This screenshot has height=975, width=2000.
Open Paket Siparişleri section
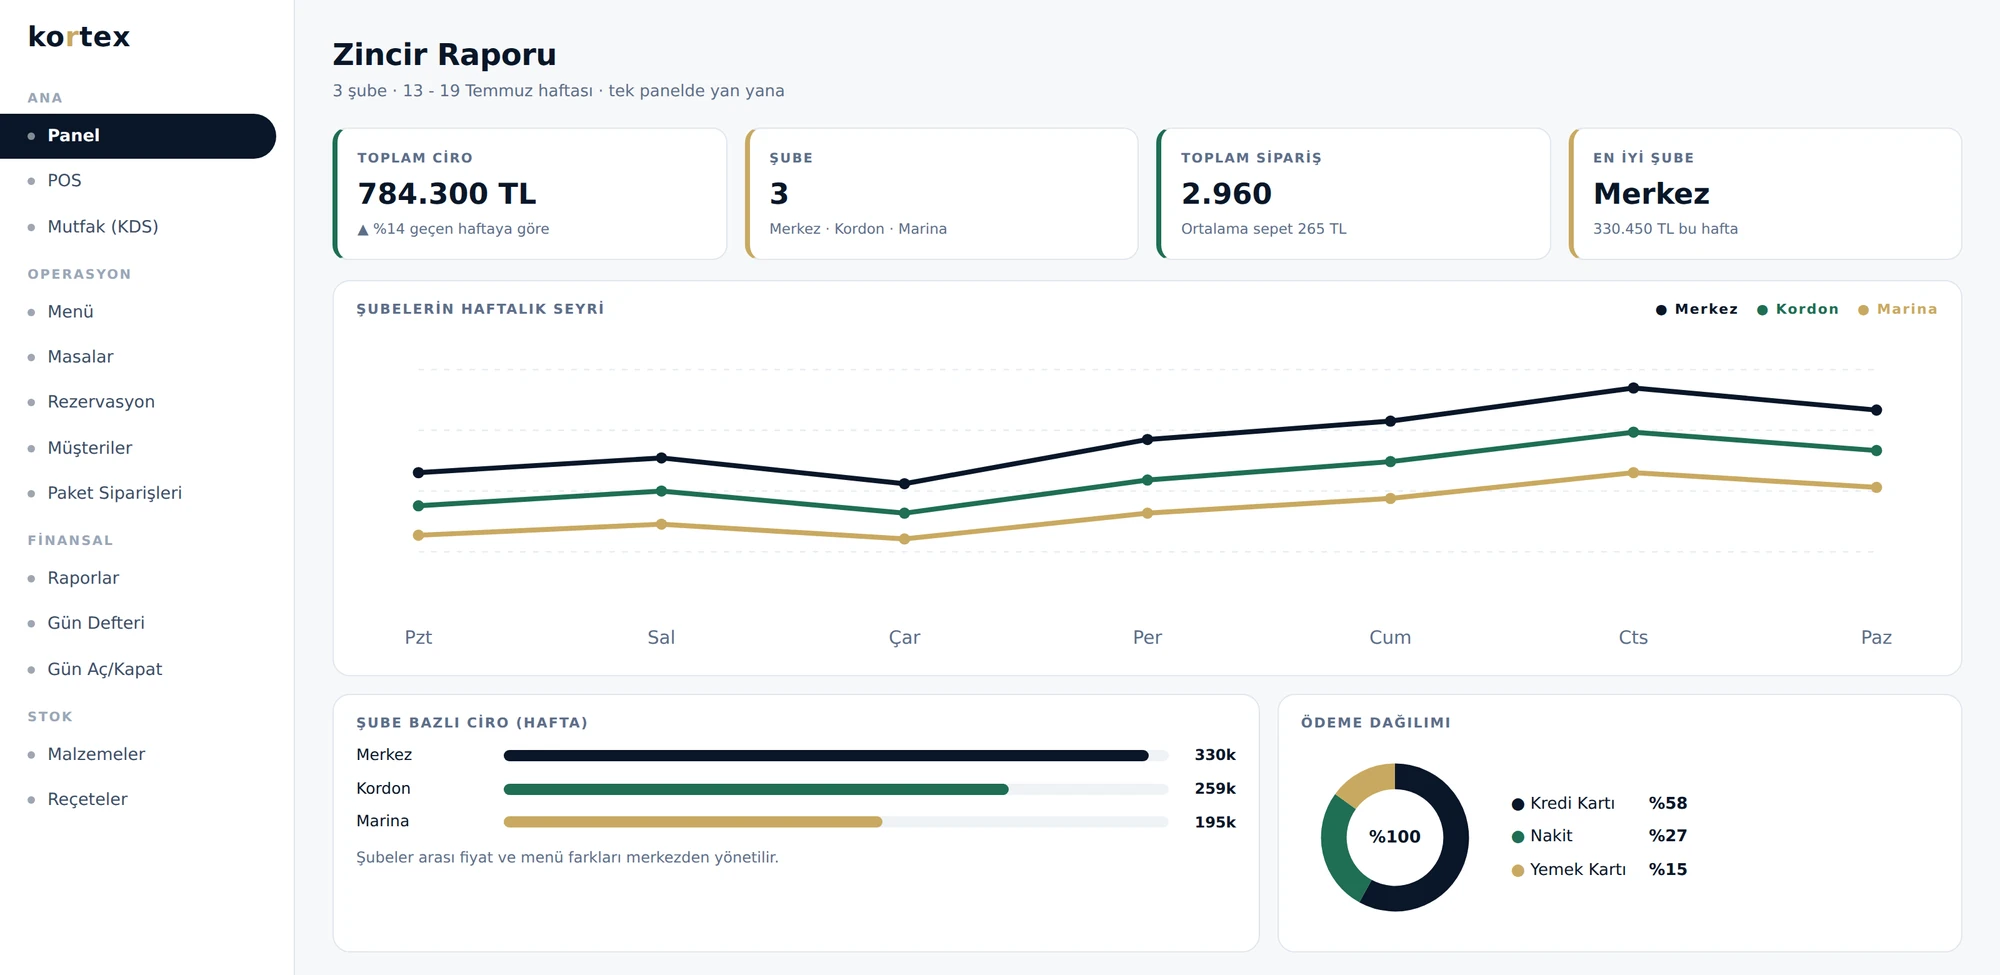point(138,493)
